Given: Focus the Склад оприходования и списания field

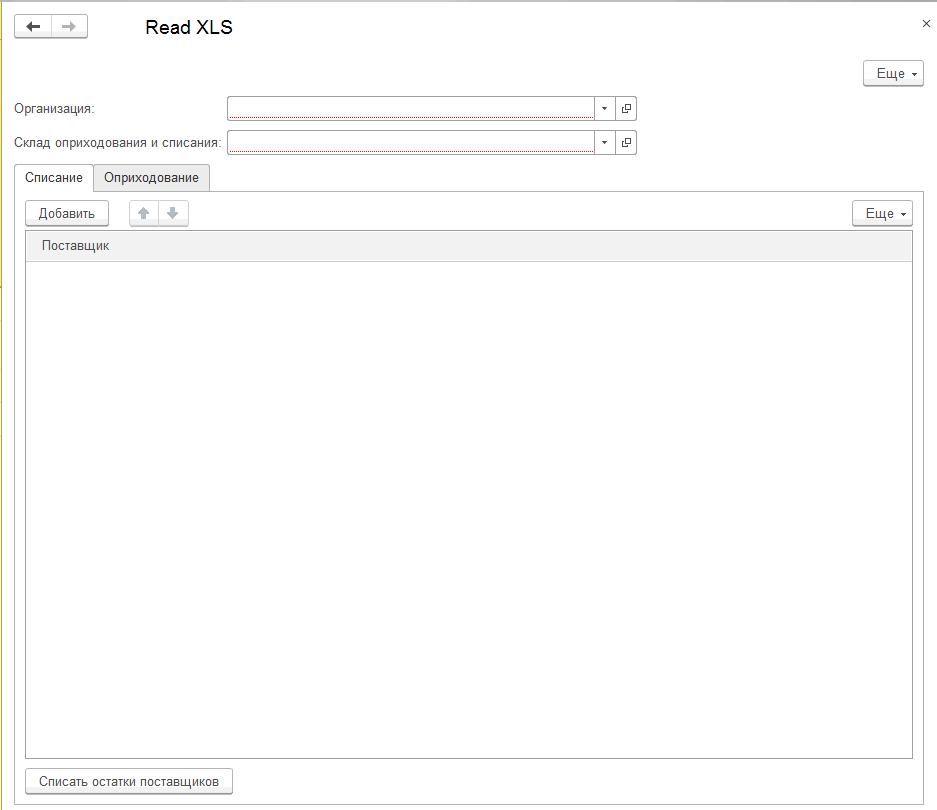Looking at the screenshot, I should point(410,143).
